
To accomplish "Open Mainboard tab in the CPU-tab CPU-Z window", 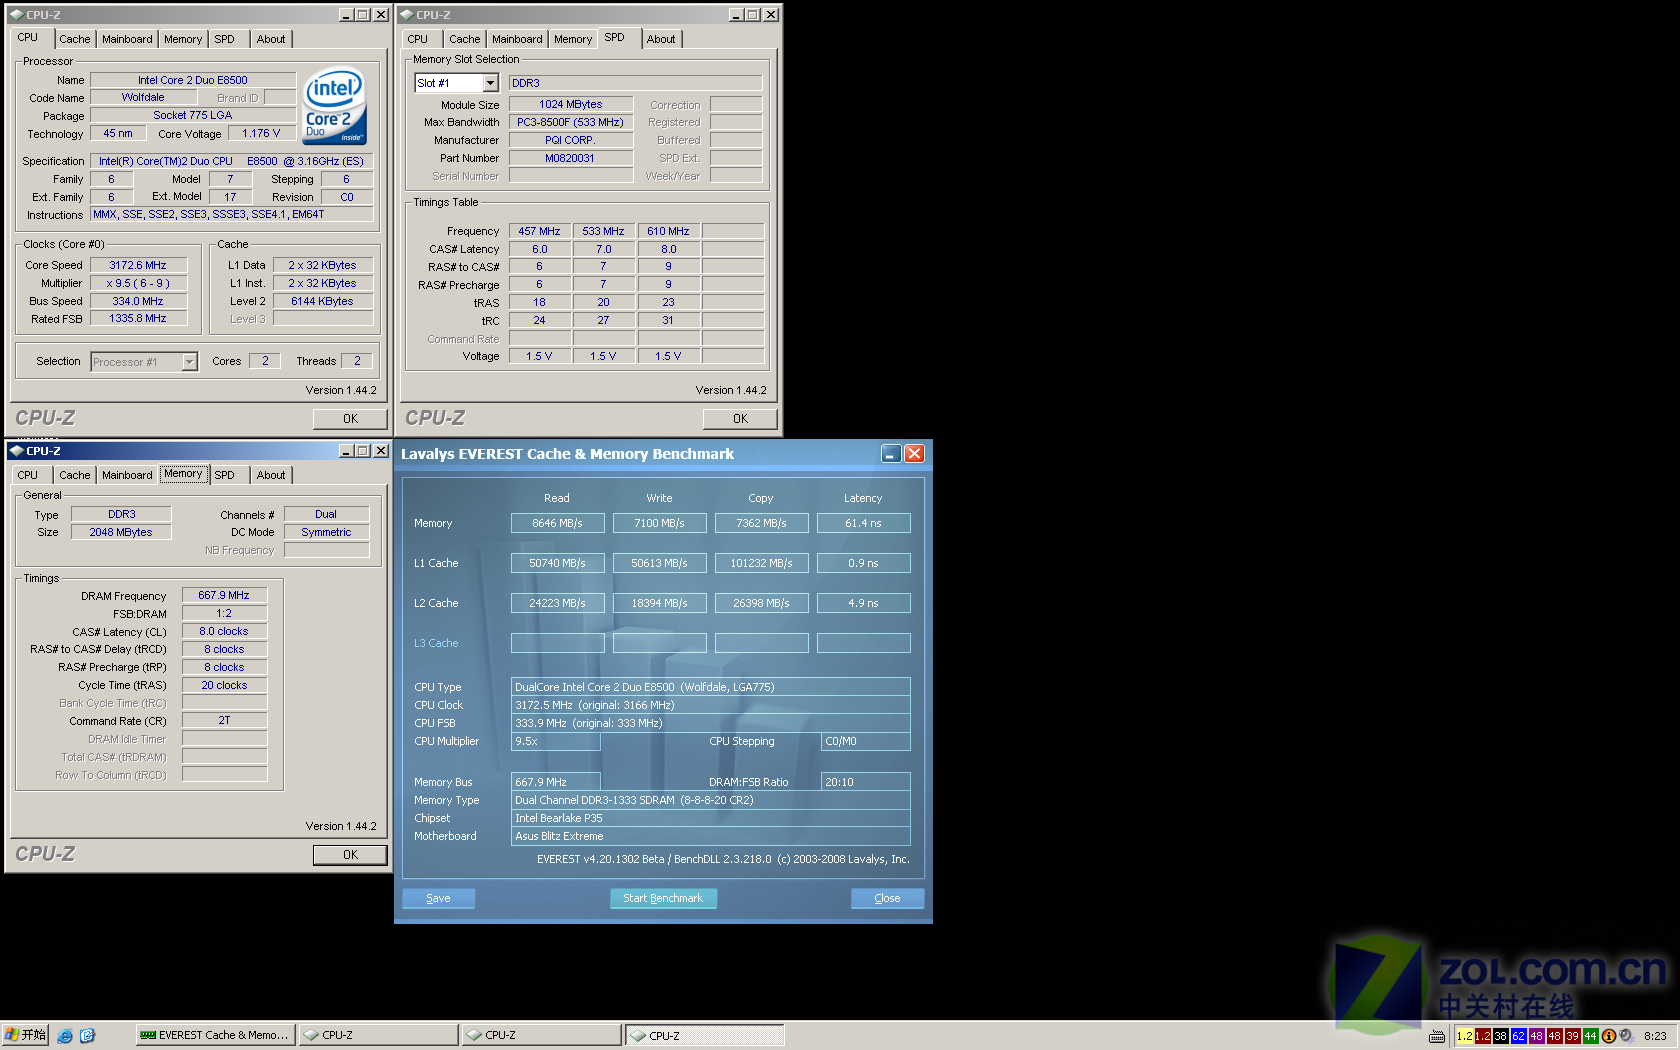I will click(127, 39).
